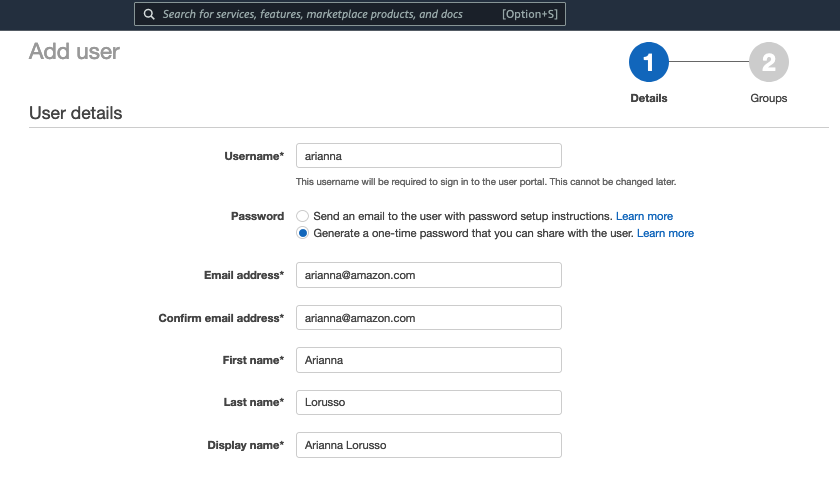840x482 pixels.
Task: Open Learn more link for one-time password
Action: pyautogui.click(x=665, y=233)
